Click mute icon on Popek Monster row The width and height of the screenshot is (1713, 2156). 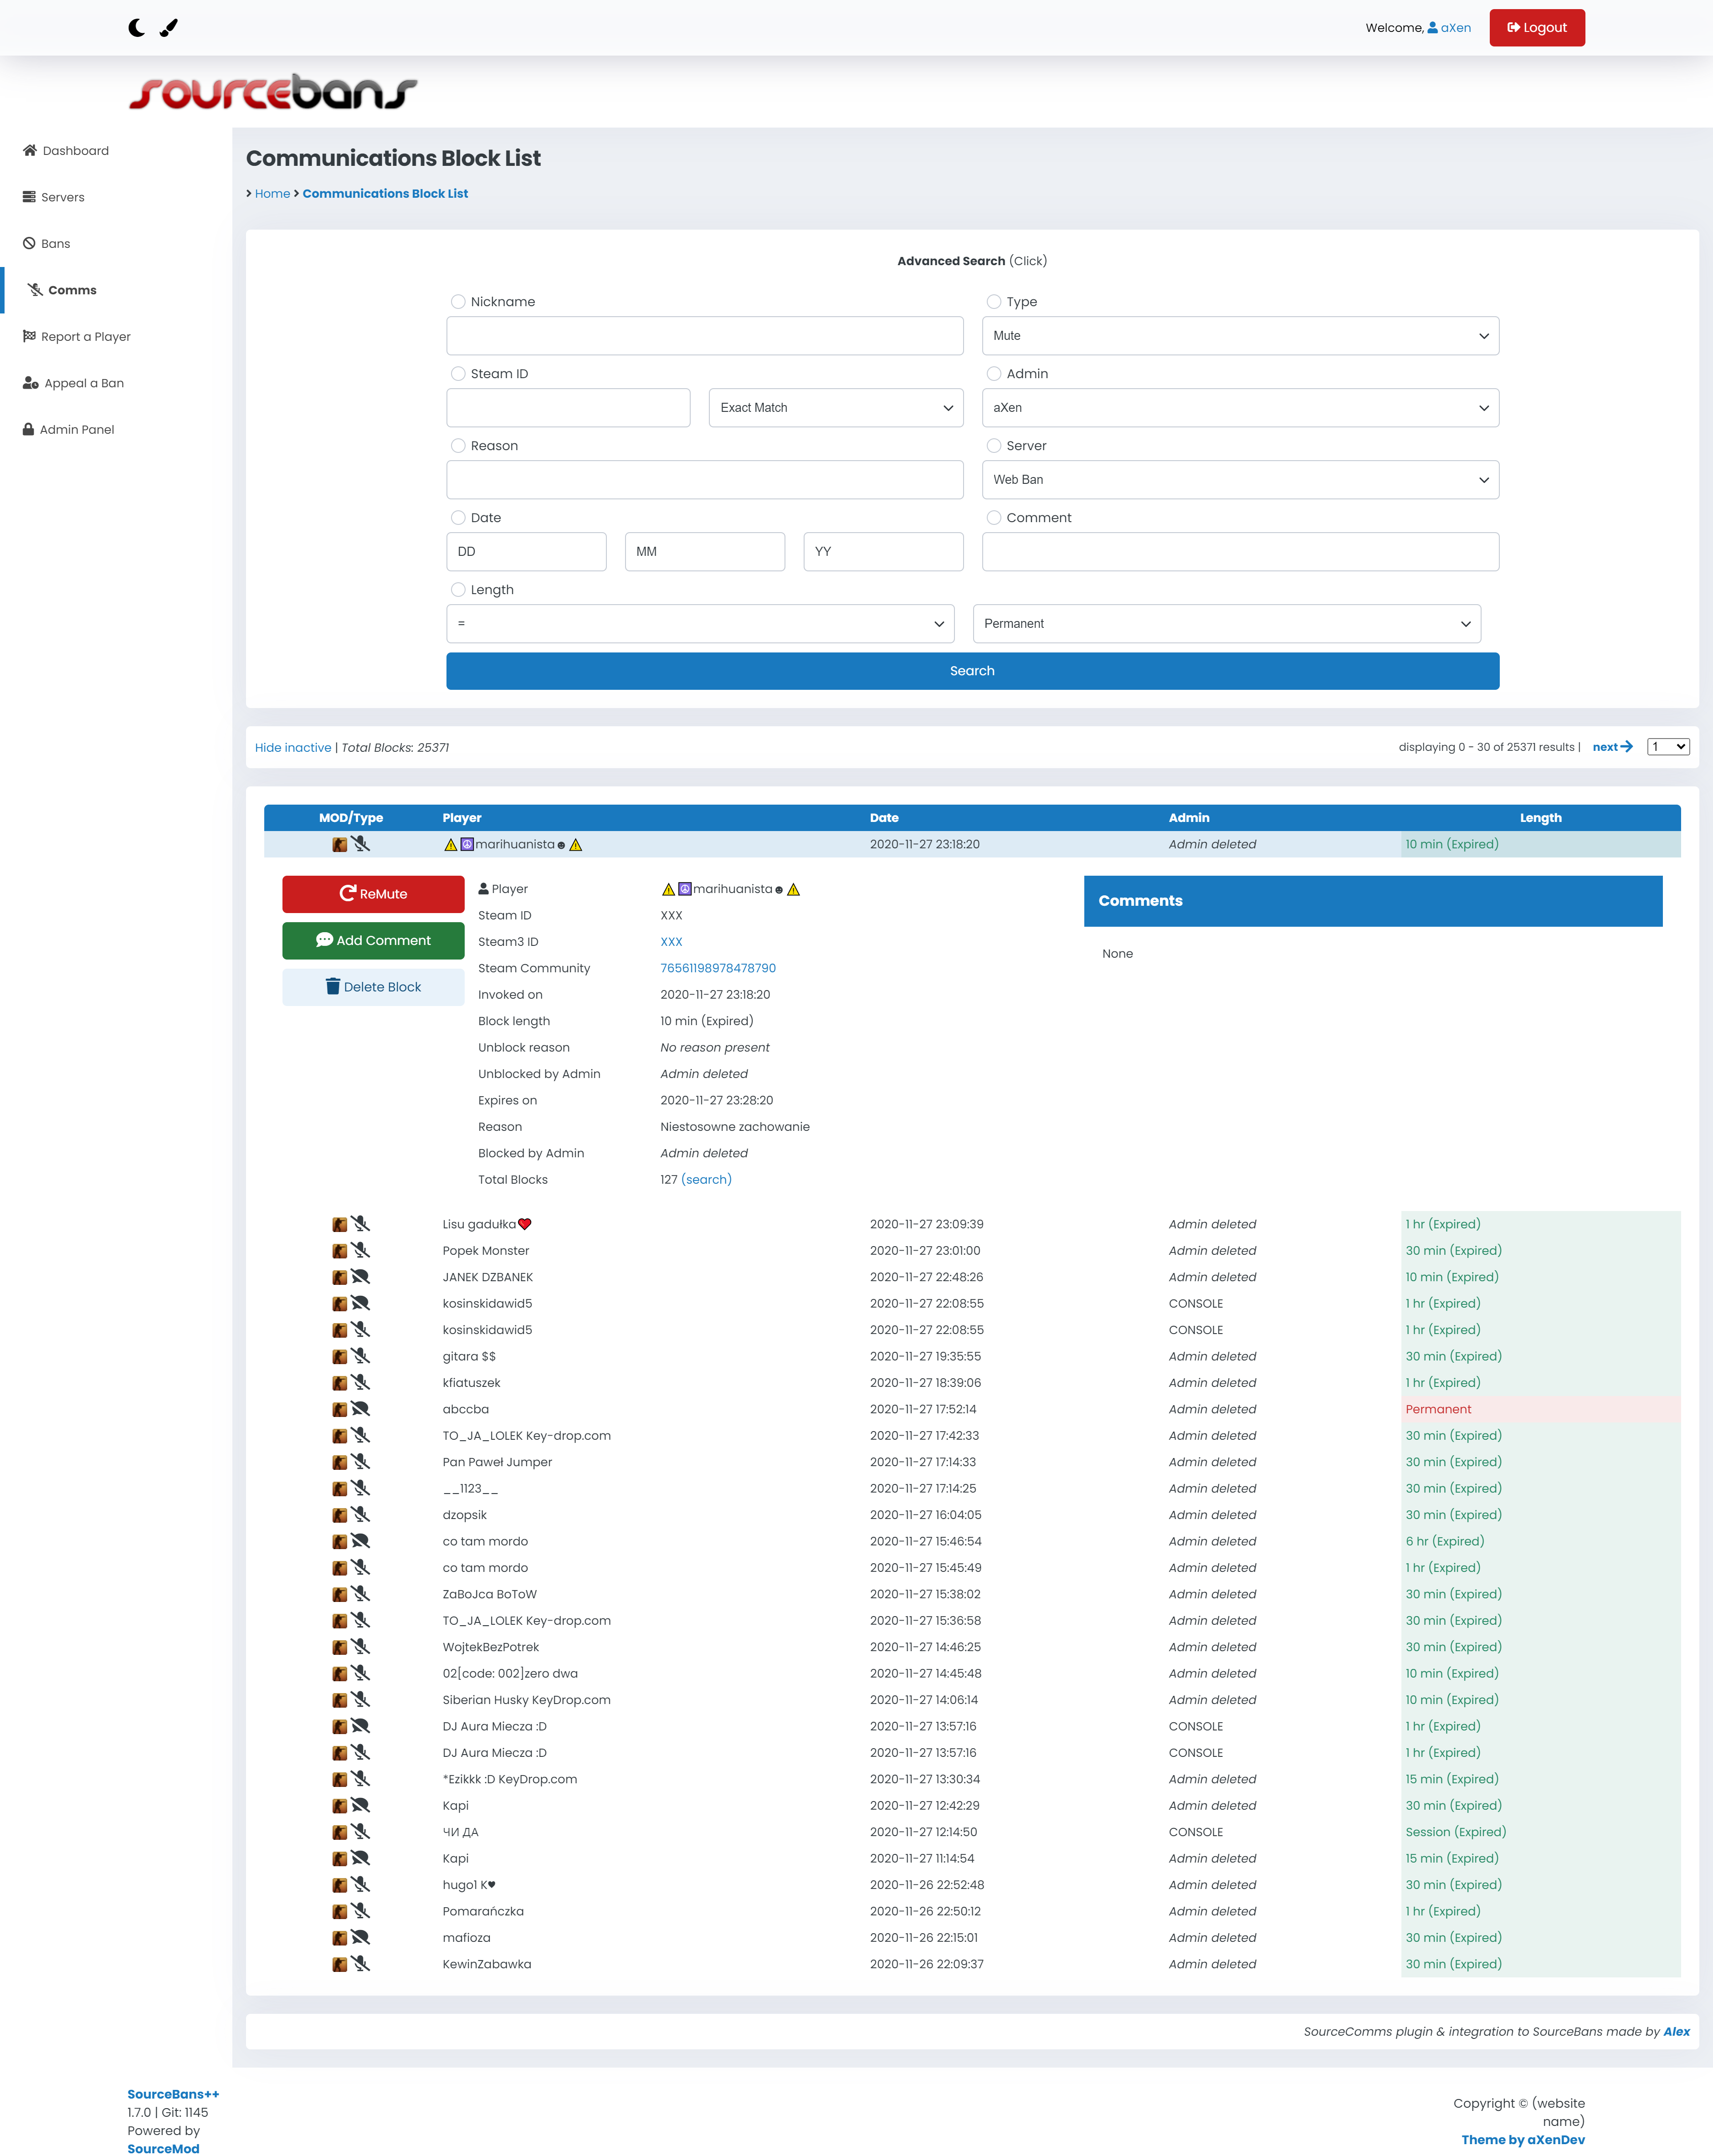click(361, 1251)
